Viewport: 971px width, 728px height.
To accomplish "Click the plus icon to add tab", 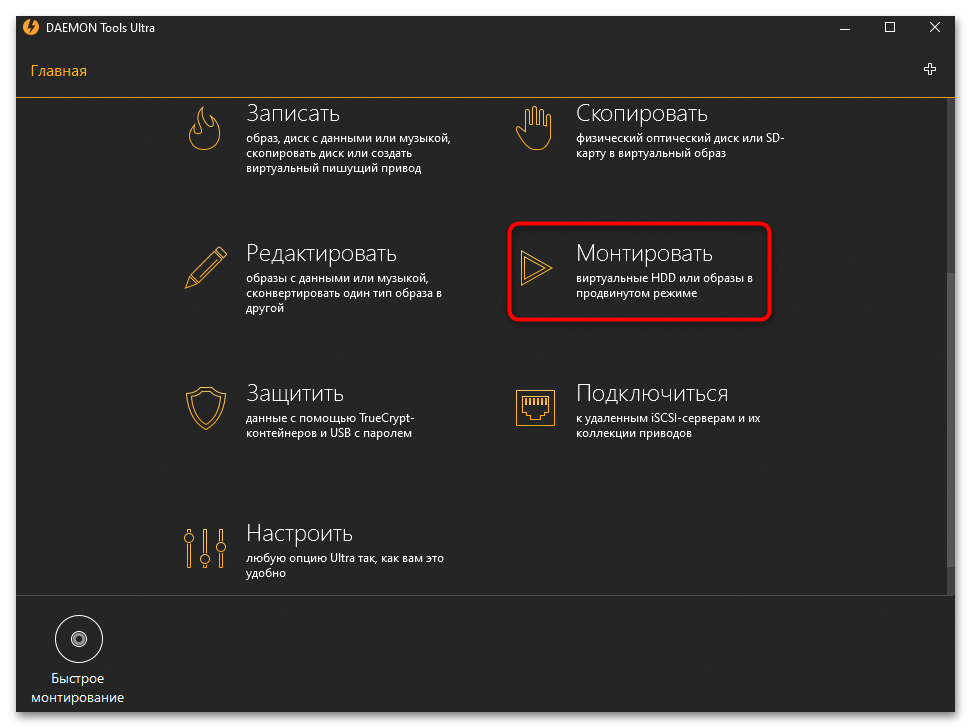I will coord(930,69).
